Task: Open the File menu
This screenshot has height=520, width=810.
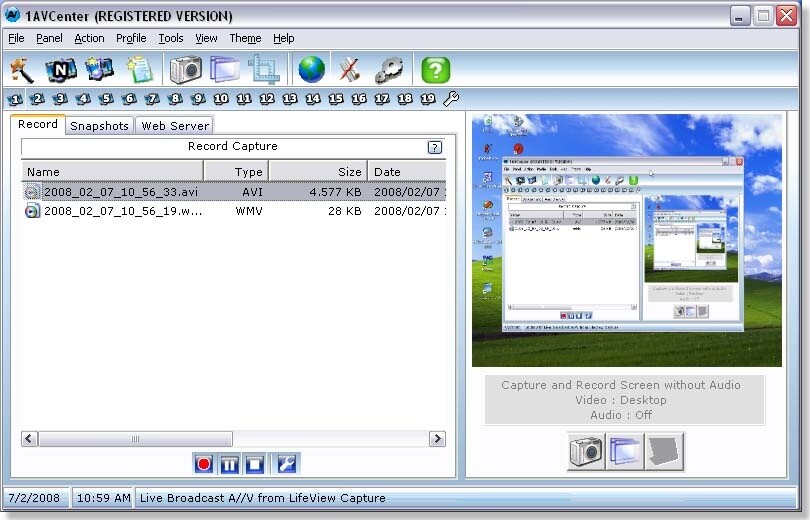Action: [16, 38]
